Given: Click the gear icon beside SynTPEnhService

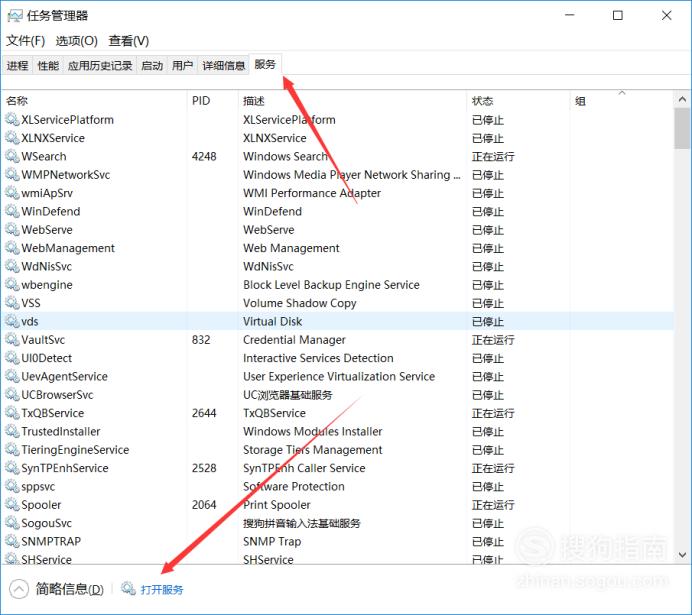Looking at the screenshot, I should (x=12, y=468).
